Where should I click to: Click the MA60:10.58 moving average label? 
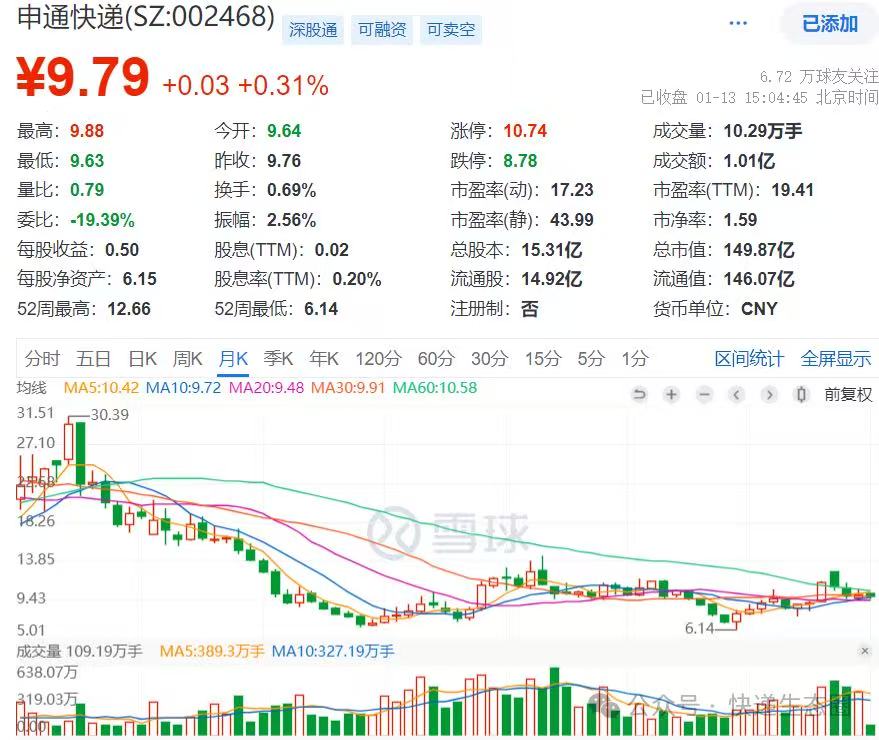point(435,387)
